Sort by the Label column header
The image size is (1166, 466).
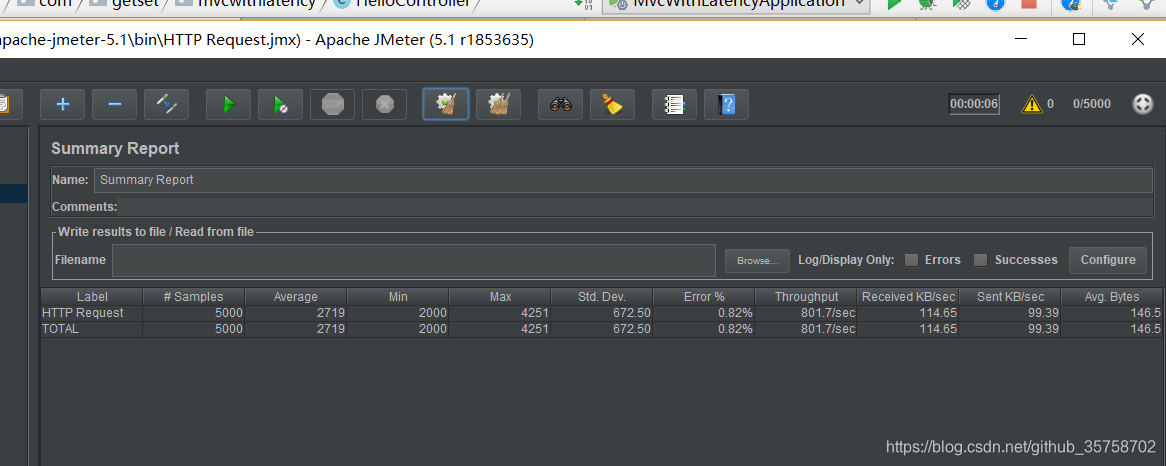pos(92,297)
